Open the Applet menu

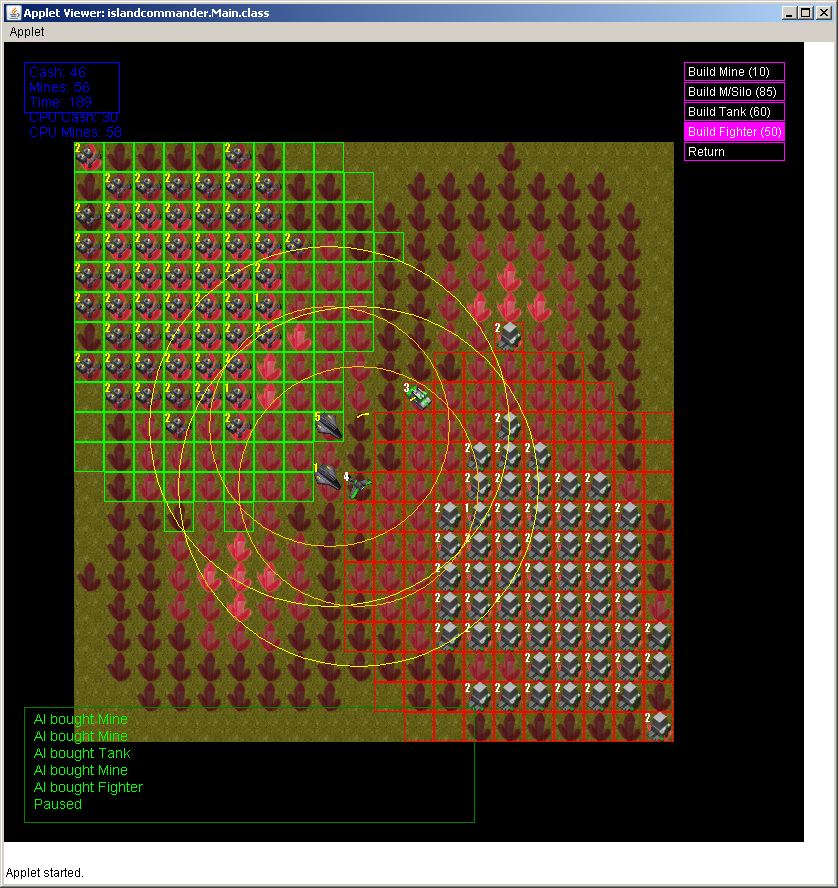(27, 32)
